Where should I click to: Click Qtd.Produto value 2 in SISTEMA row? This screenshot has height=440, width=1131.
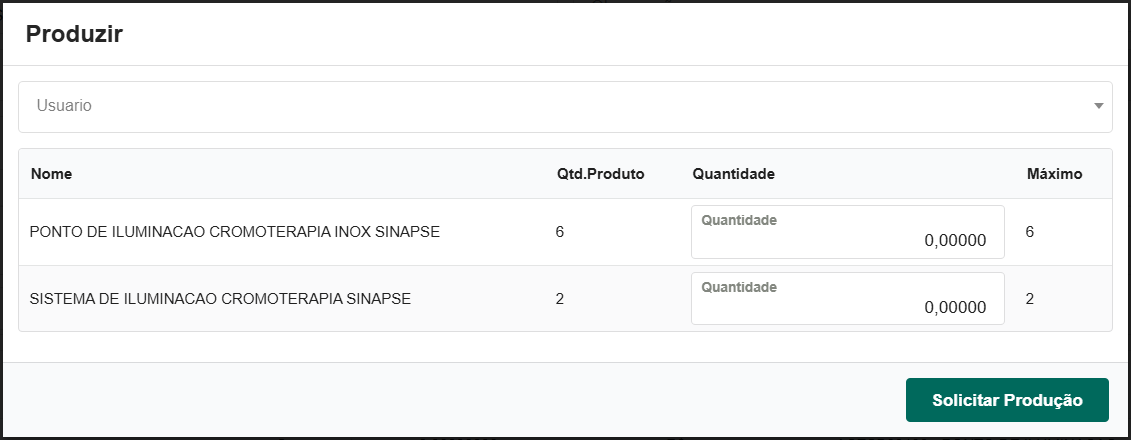coord(560,298)
